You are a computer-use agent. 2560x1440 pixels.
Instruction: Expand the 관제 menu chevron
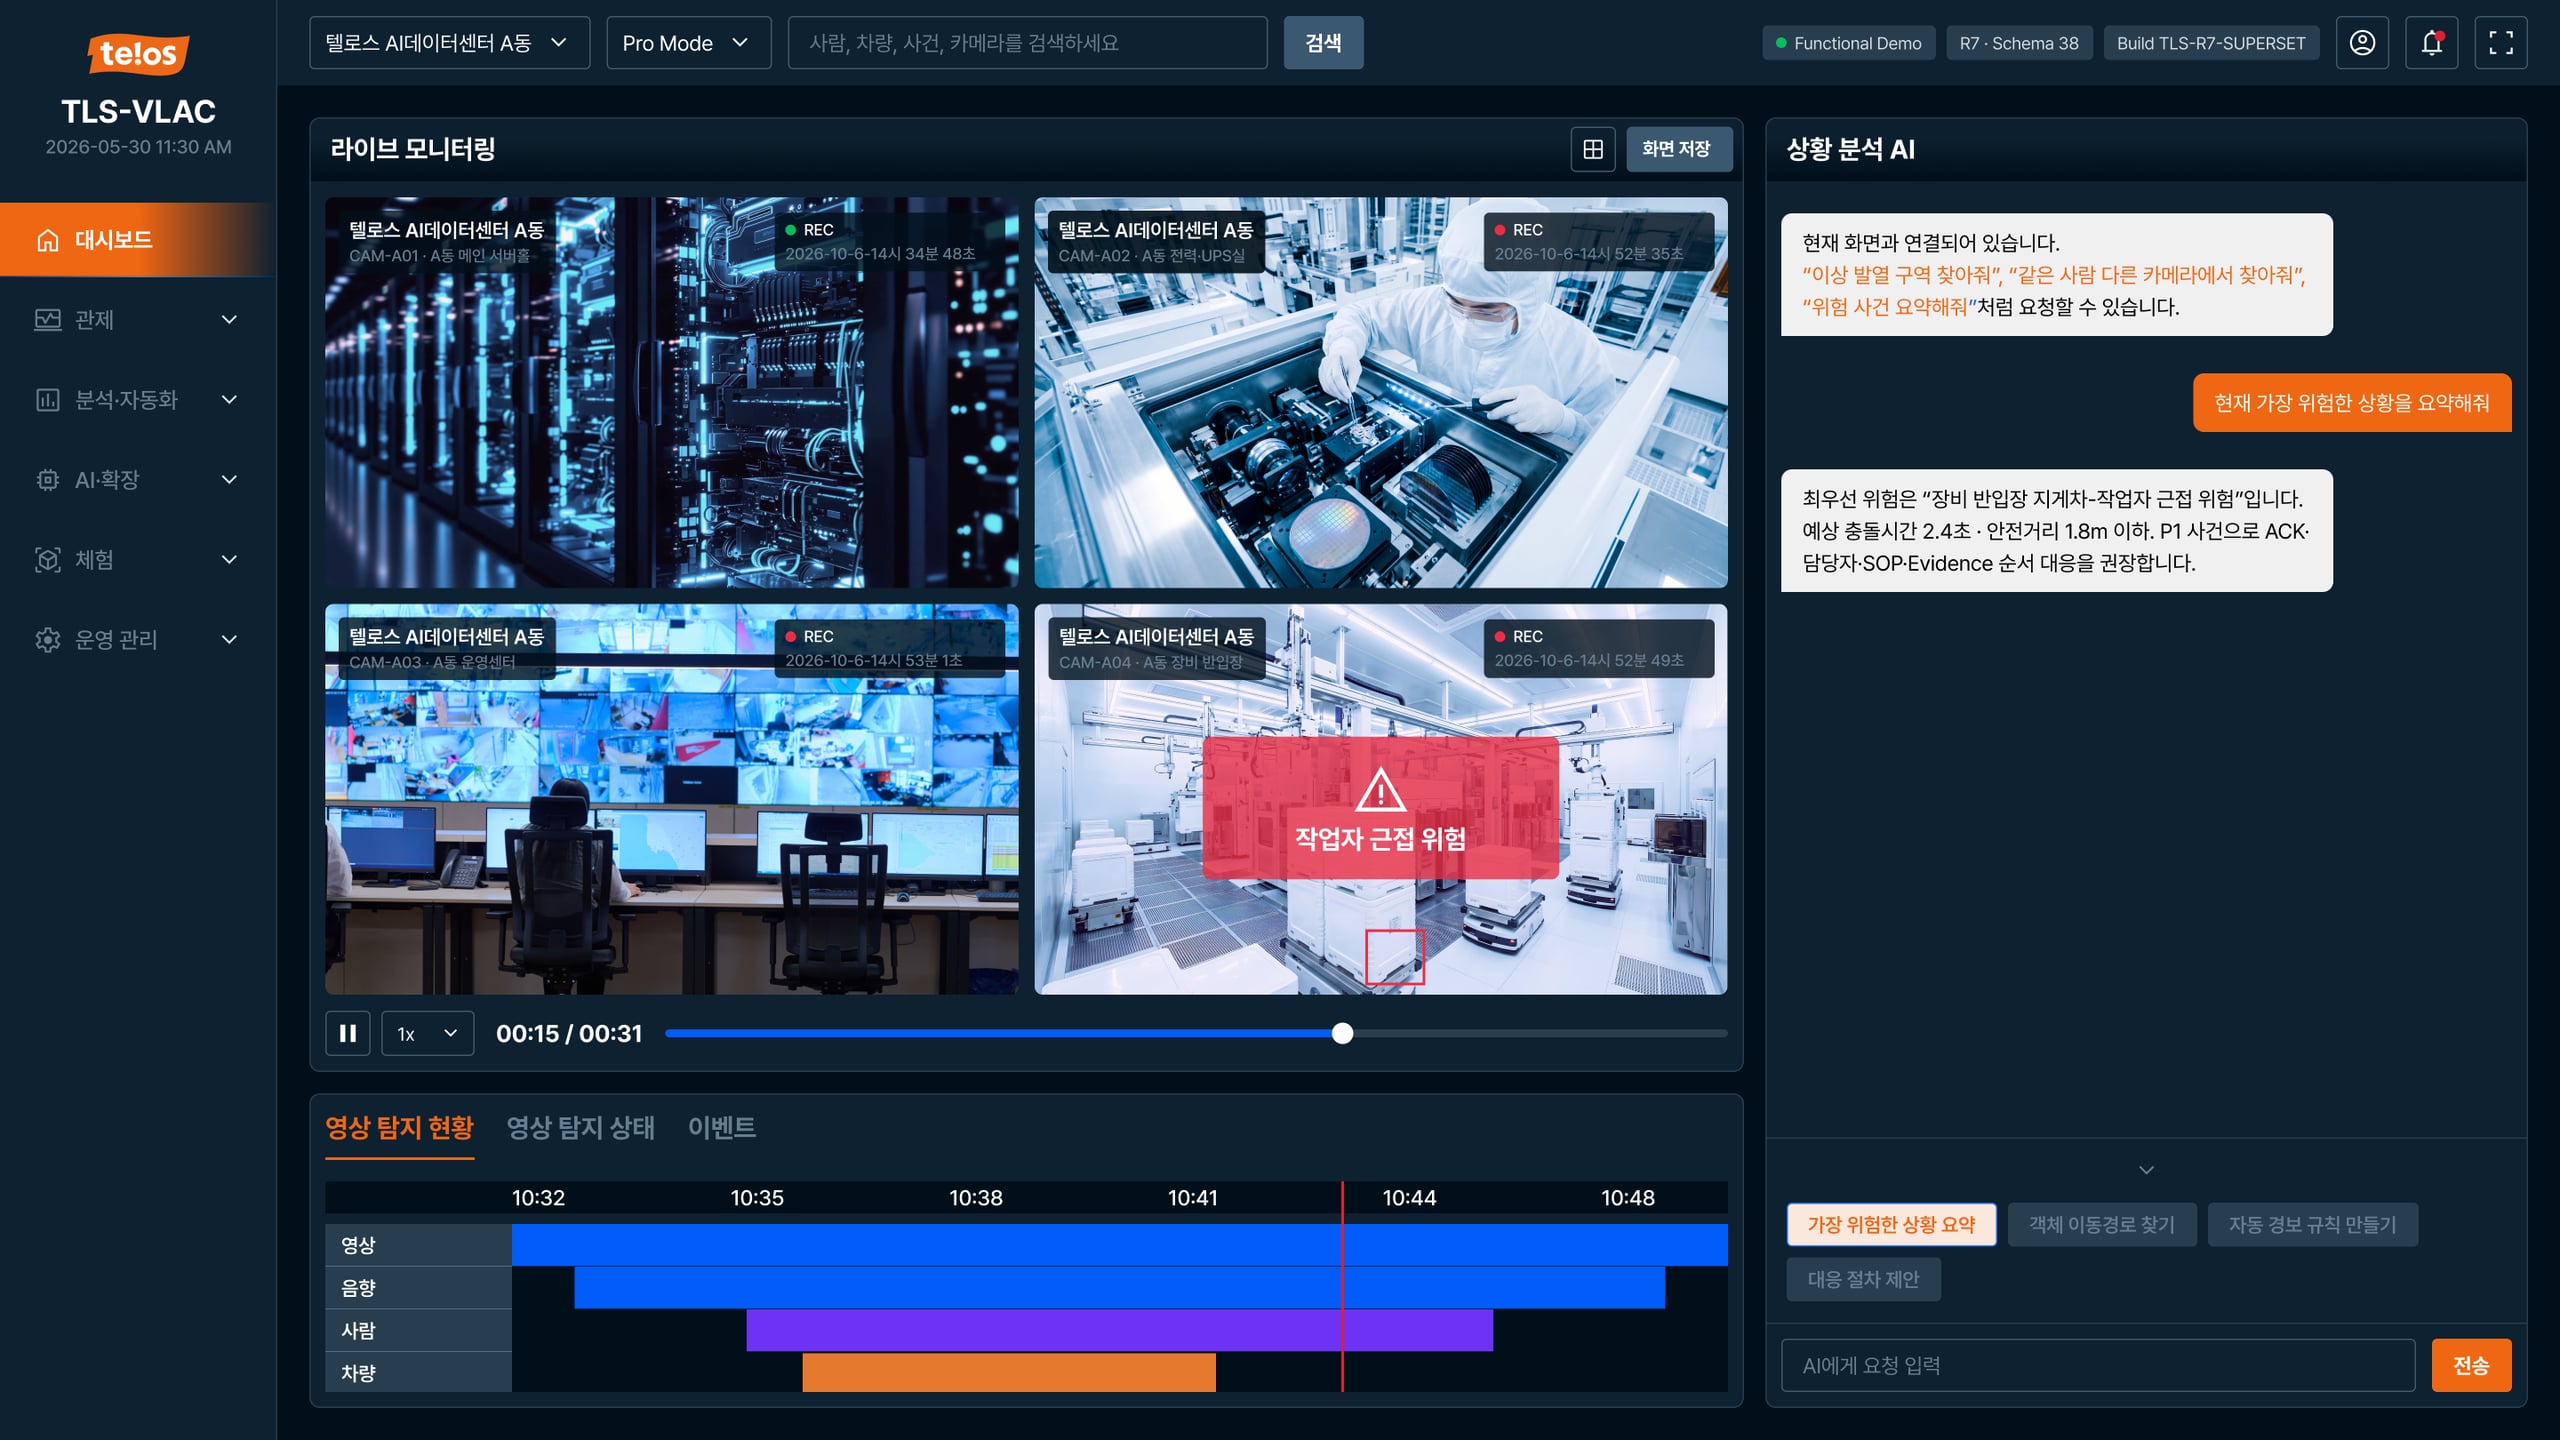click(229, 320)
